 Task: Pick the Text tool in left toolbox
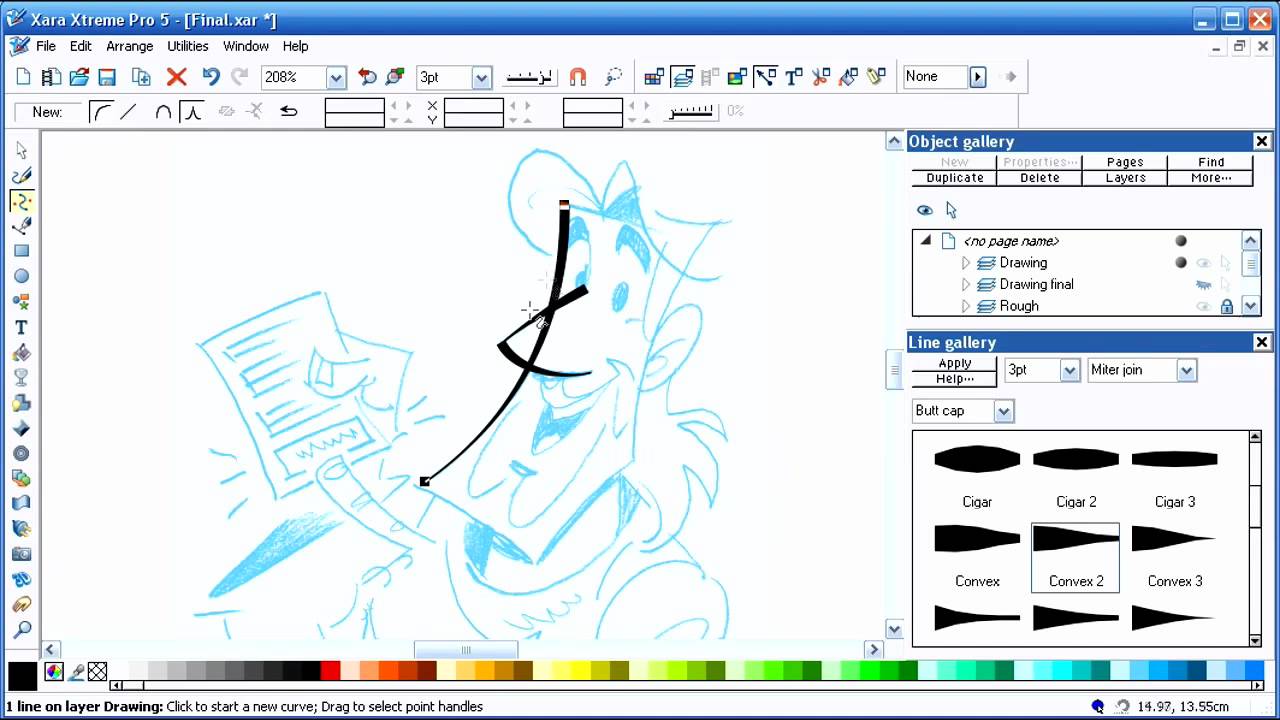coord(21,327)
